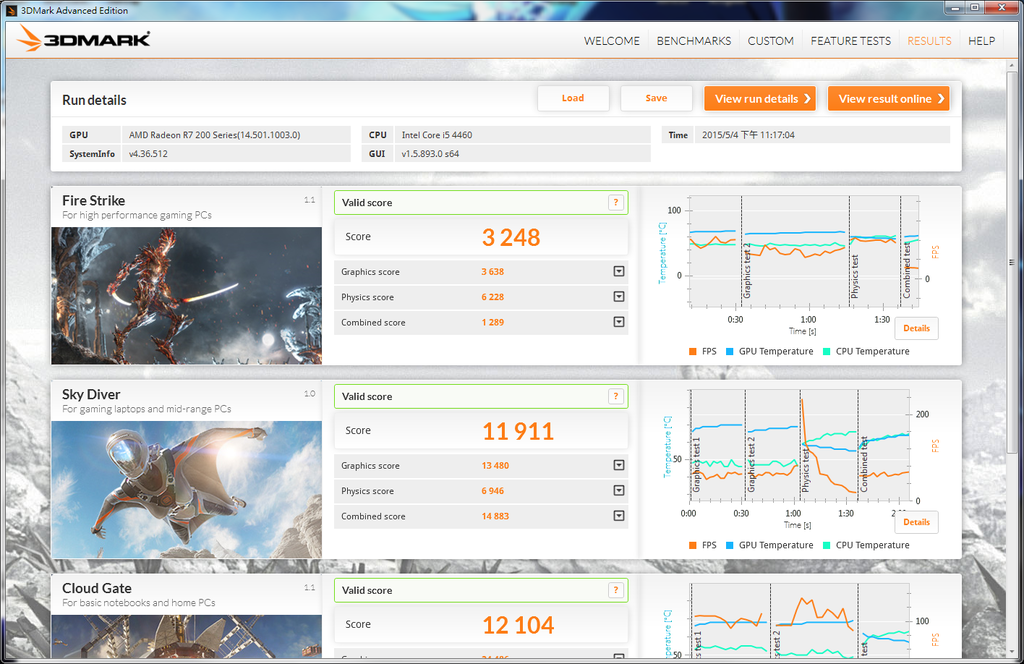Expand Sky Diver Combined score details
The width and height of the screenshot is (1024, 664).
click(619, 517)
